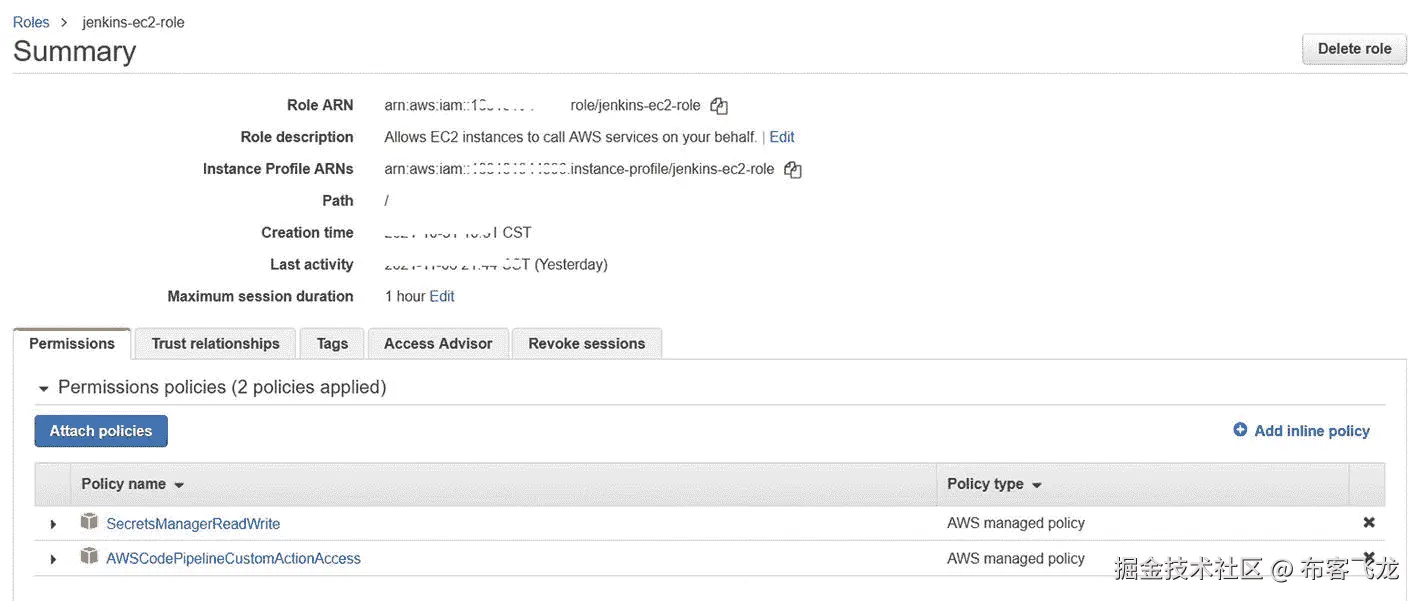Screen dimensions: 1418x601
Task: Copy the Instance Profile ARN
Action: click(792, 169)
